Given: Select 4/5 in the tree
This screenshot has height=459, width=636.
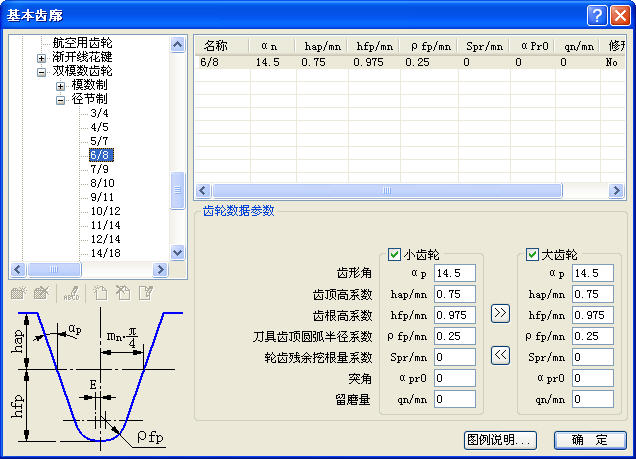Looking at the screenshot, I should [x=99, y=127].
